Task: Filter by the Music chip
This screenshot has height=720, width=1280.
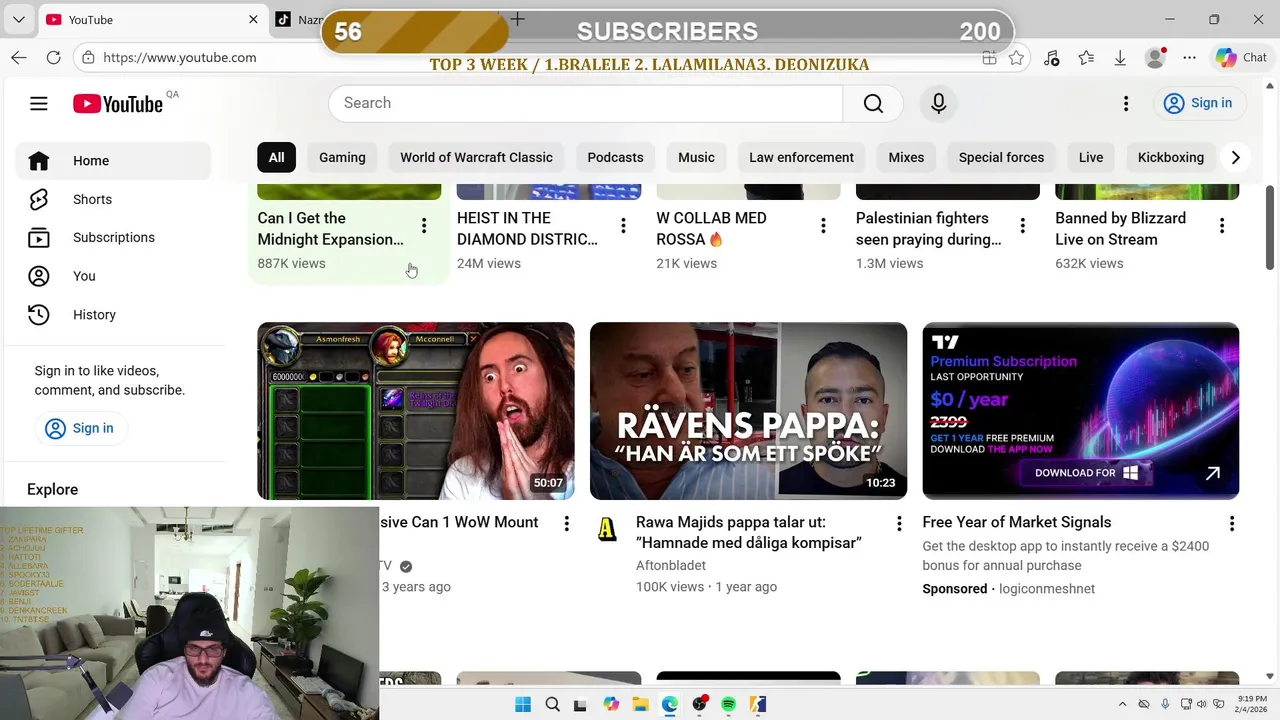Action: tap(696, 157)
